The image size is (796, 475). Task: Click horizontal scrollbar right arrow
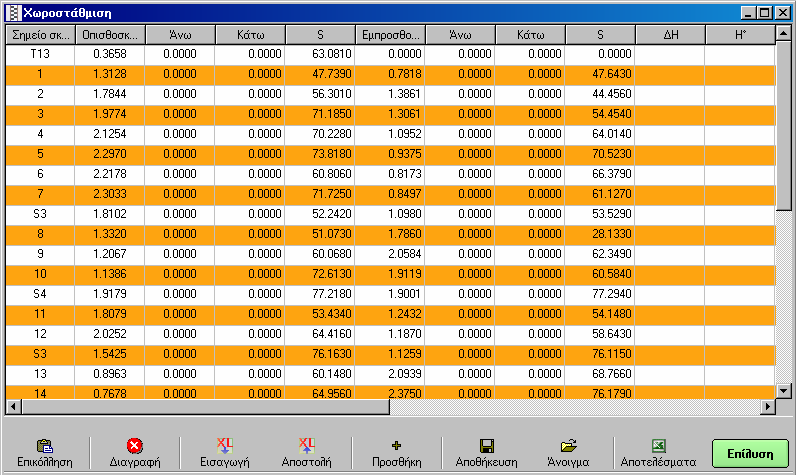[x=768, y=406]
